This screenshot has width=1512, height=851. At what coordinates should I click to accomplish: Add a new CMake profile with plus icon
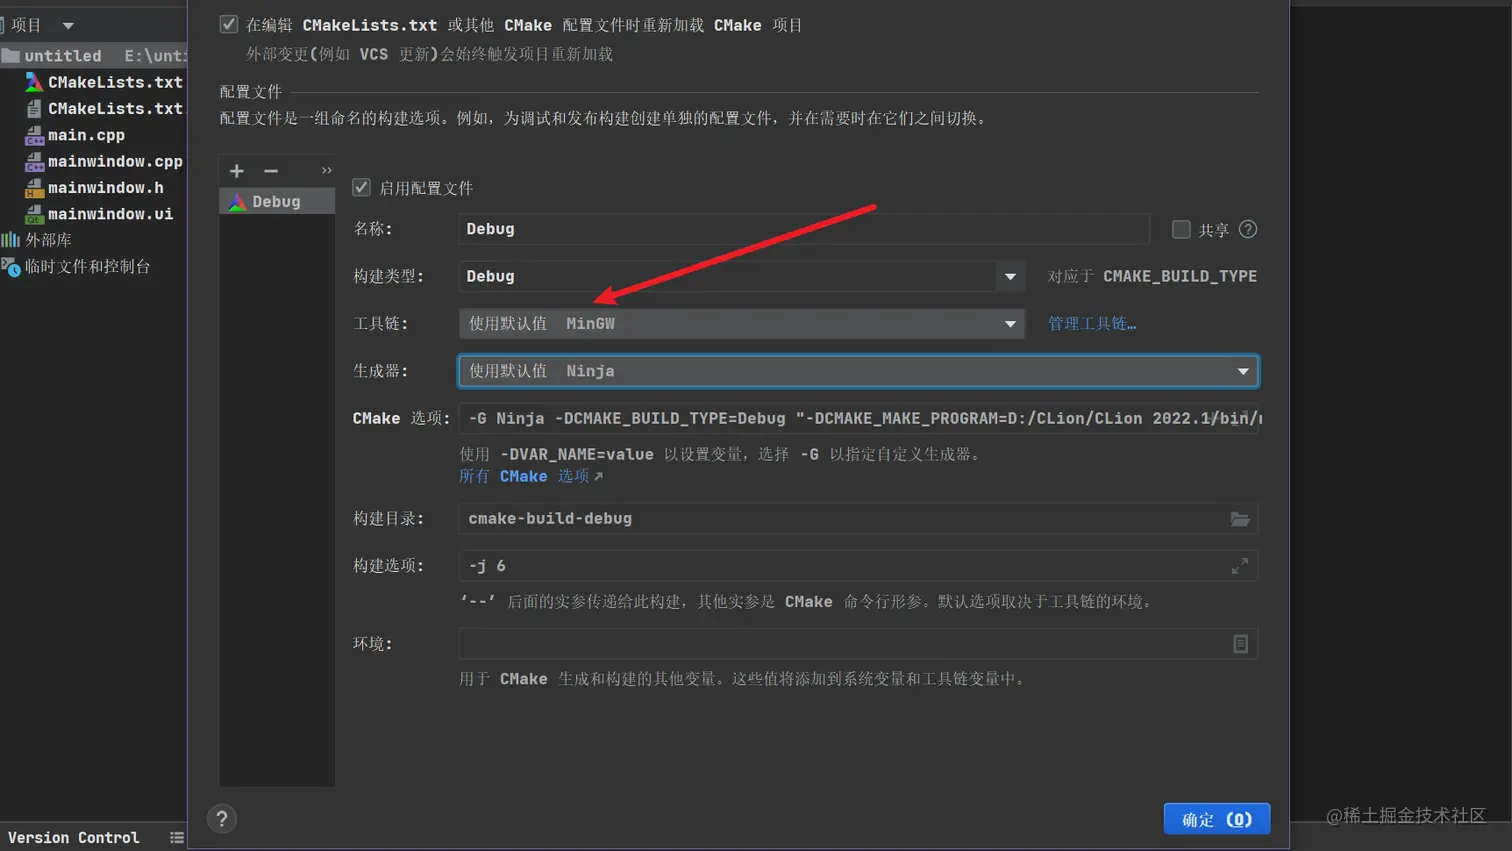pos(237,171)
